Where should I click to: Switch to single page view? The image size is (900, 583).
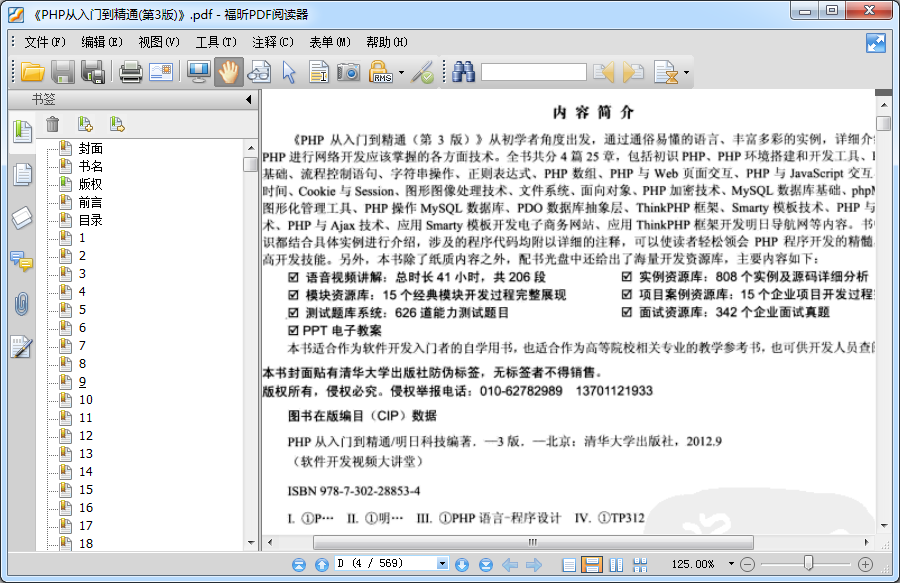pos(569,565)
